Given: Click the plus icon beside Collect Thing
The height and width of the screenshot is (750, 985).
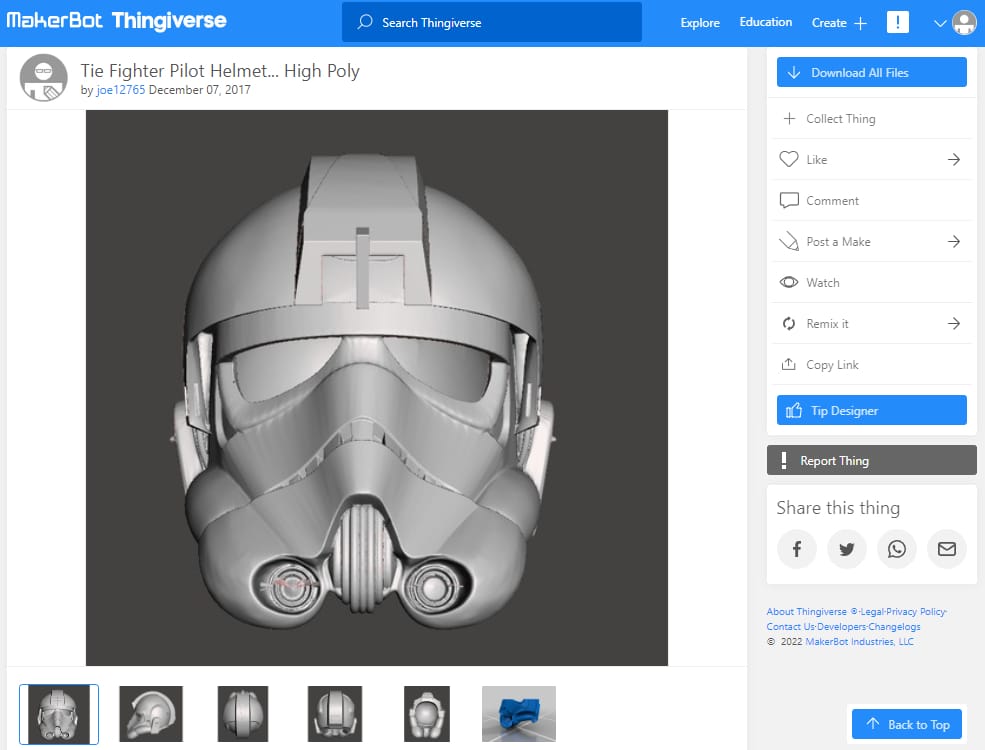Looking at the screenshot, I should 790,118.
